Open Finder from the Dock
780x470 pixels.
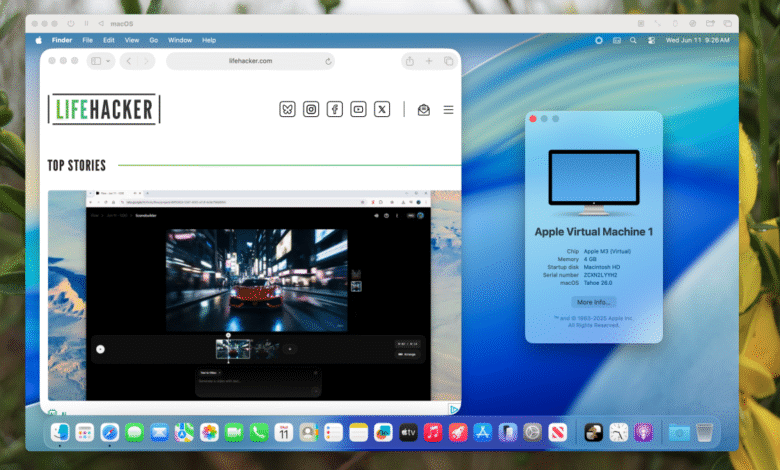click(x=60, y=432)
